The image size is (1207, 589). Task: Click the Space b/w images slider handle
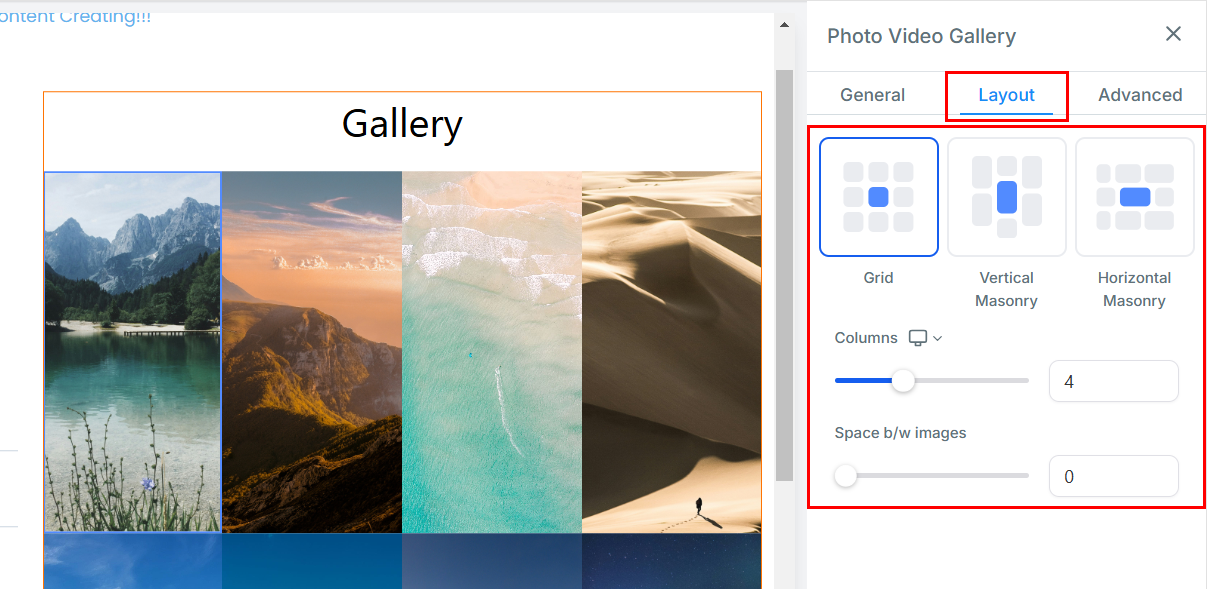[x=846, y=476]
